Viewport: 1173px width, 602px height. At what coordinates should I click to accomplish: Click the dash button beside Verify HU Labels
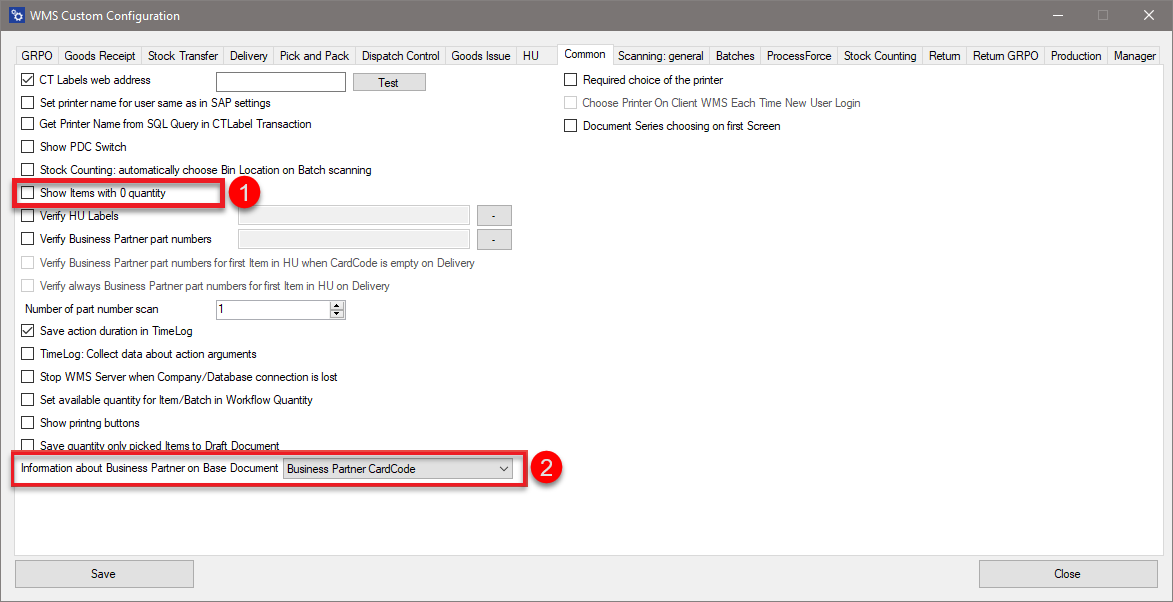[494, 215]
